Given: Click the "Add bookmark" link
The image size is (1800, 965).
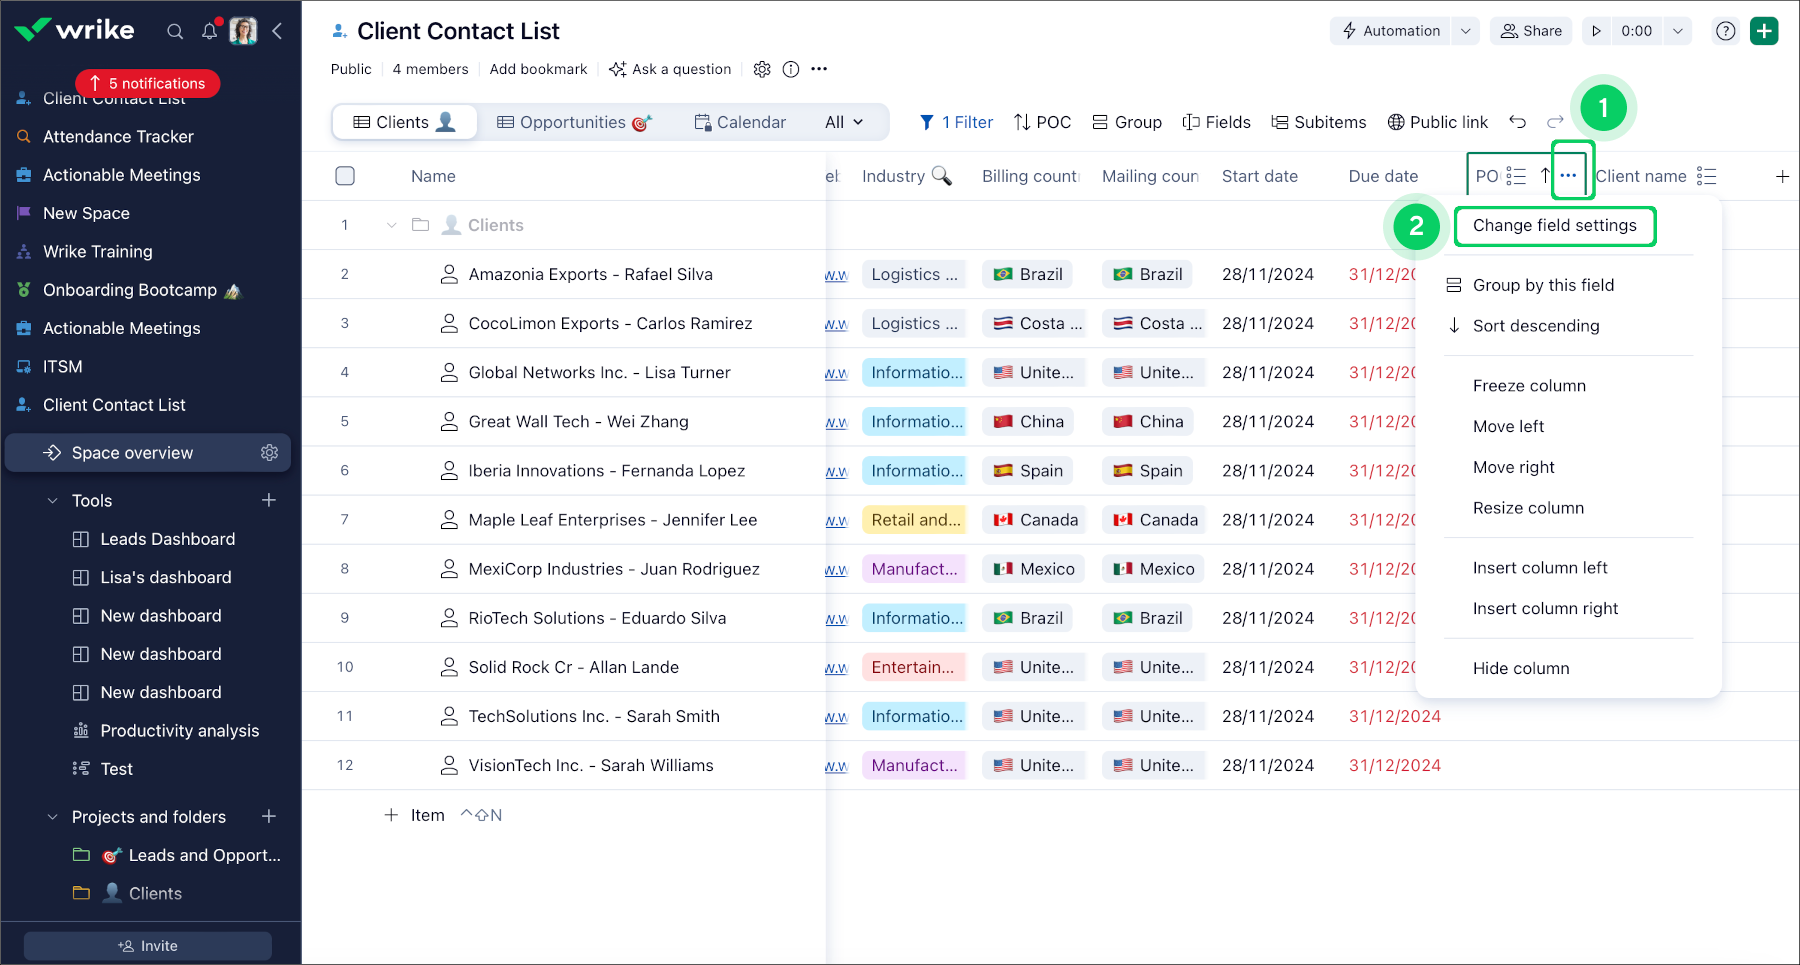Looking at the screenshot, I should (538, 69).
